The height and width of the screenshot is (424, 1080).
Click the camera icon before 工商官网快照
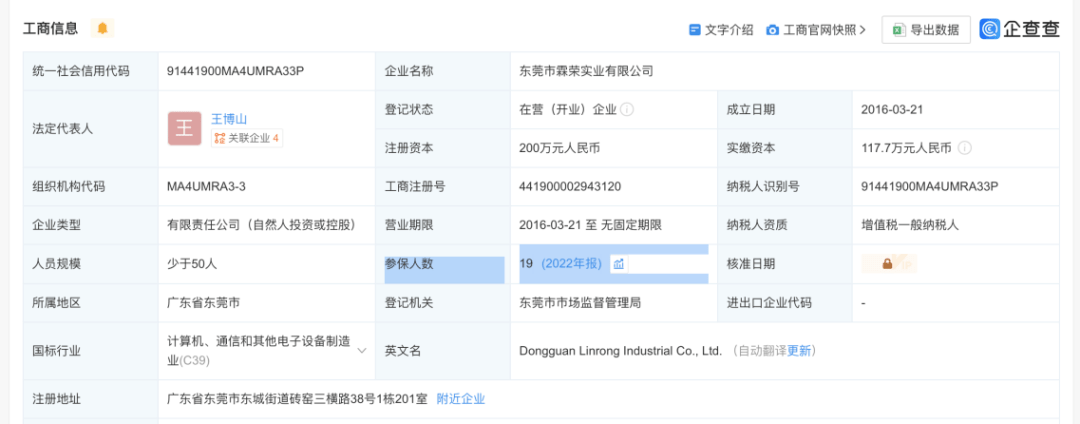772,30
